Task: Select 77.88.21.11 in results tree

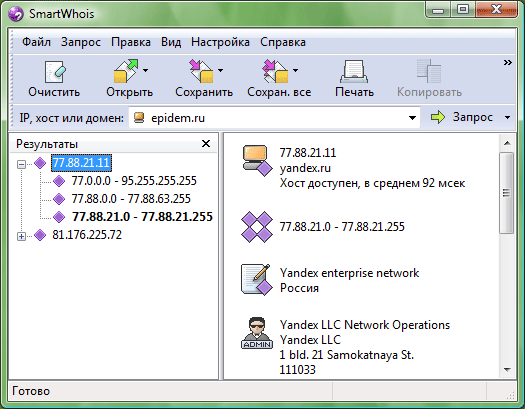Action: pos(81,163)
